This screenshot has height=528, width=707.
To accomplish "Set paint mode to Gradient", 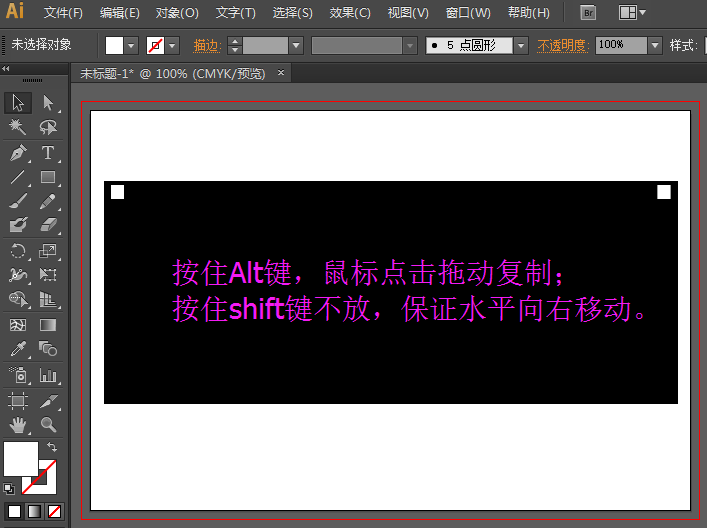I will click(x=34, y=512).
